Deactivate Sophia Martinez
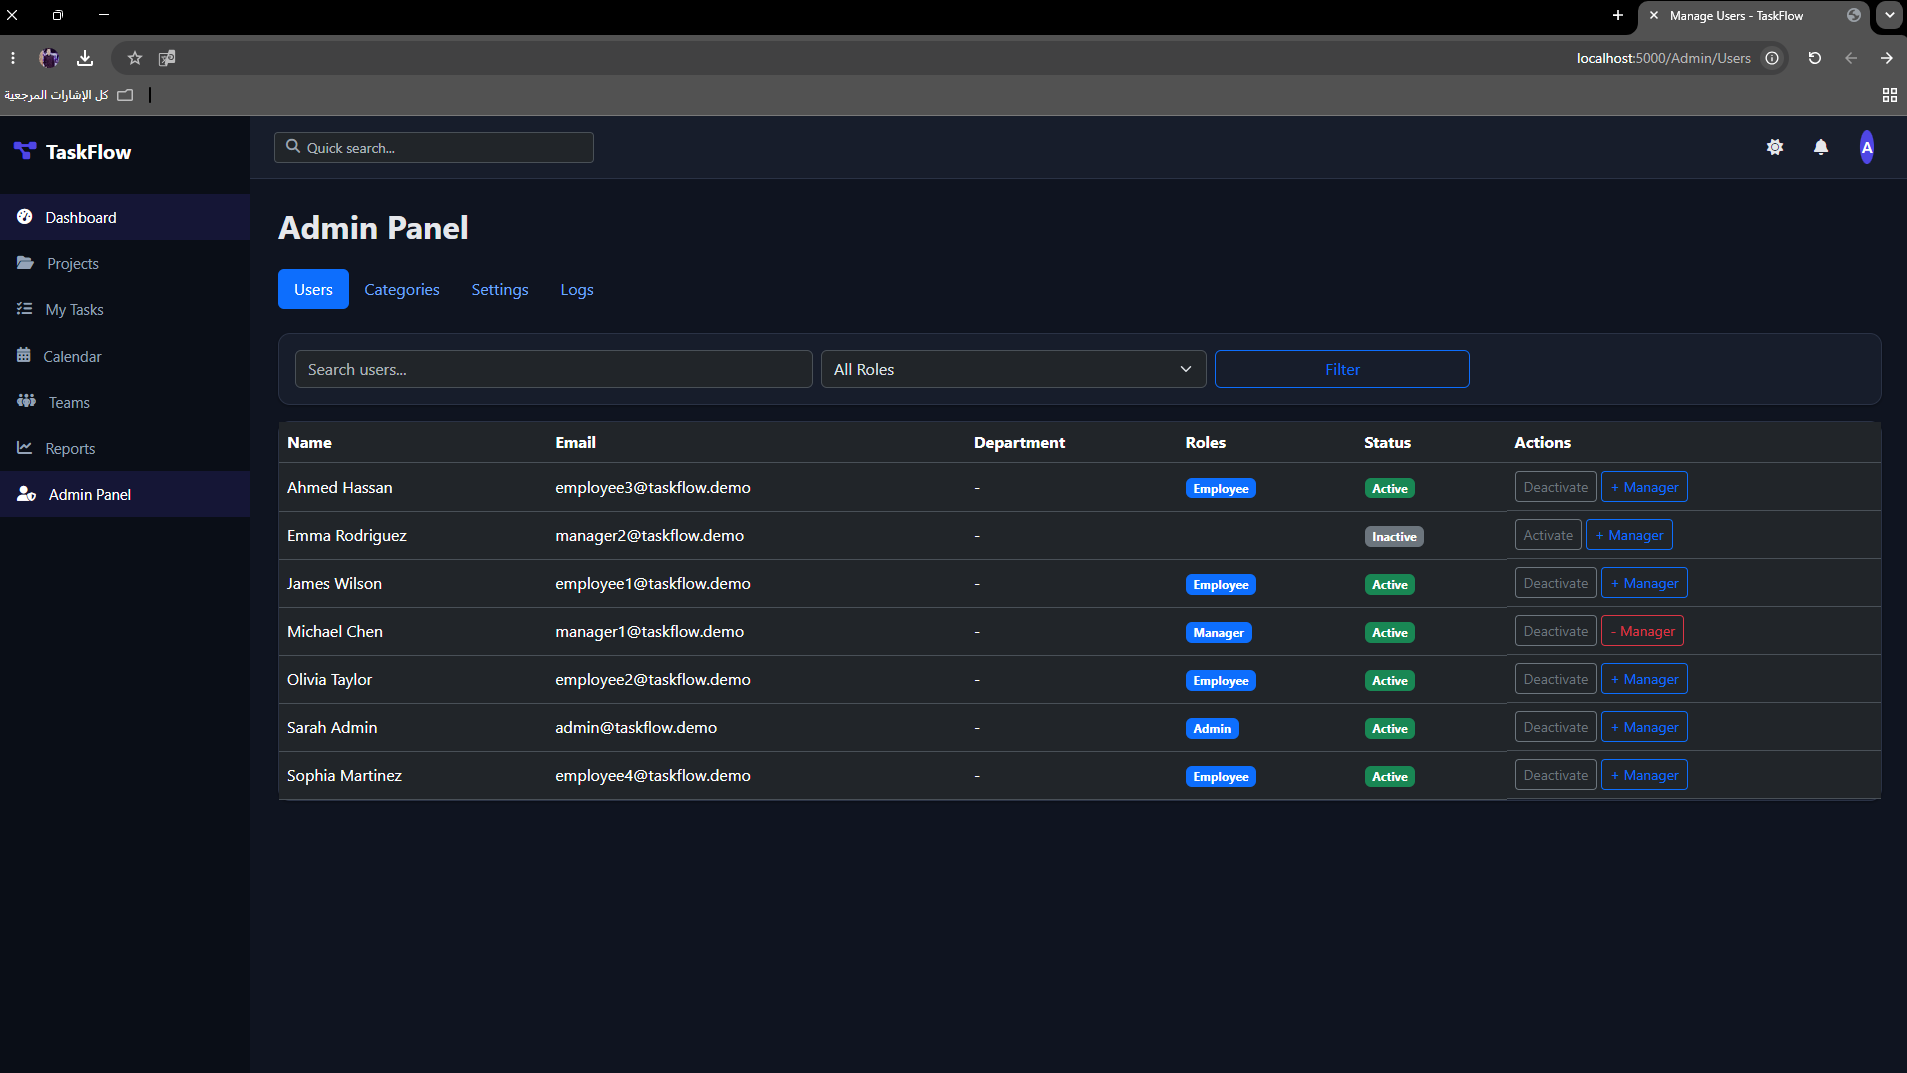 [1555, 775]
